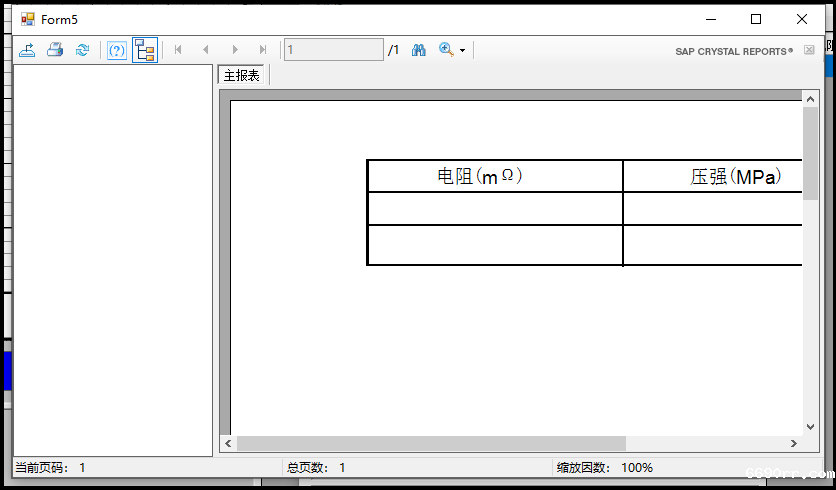Click the horizontal scrollbar right arrow
The height and width of the screenshot is (490, 836).
pyautogui.click(x=794, y=443)
